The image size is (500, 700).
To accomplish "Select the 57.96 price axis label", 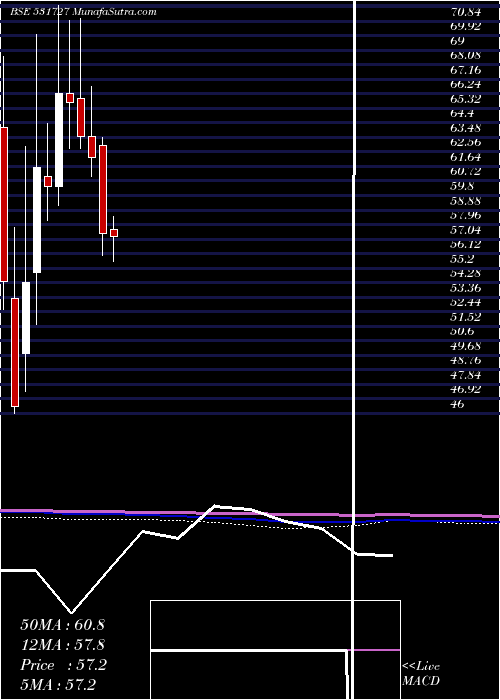I will pos(466,215).
